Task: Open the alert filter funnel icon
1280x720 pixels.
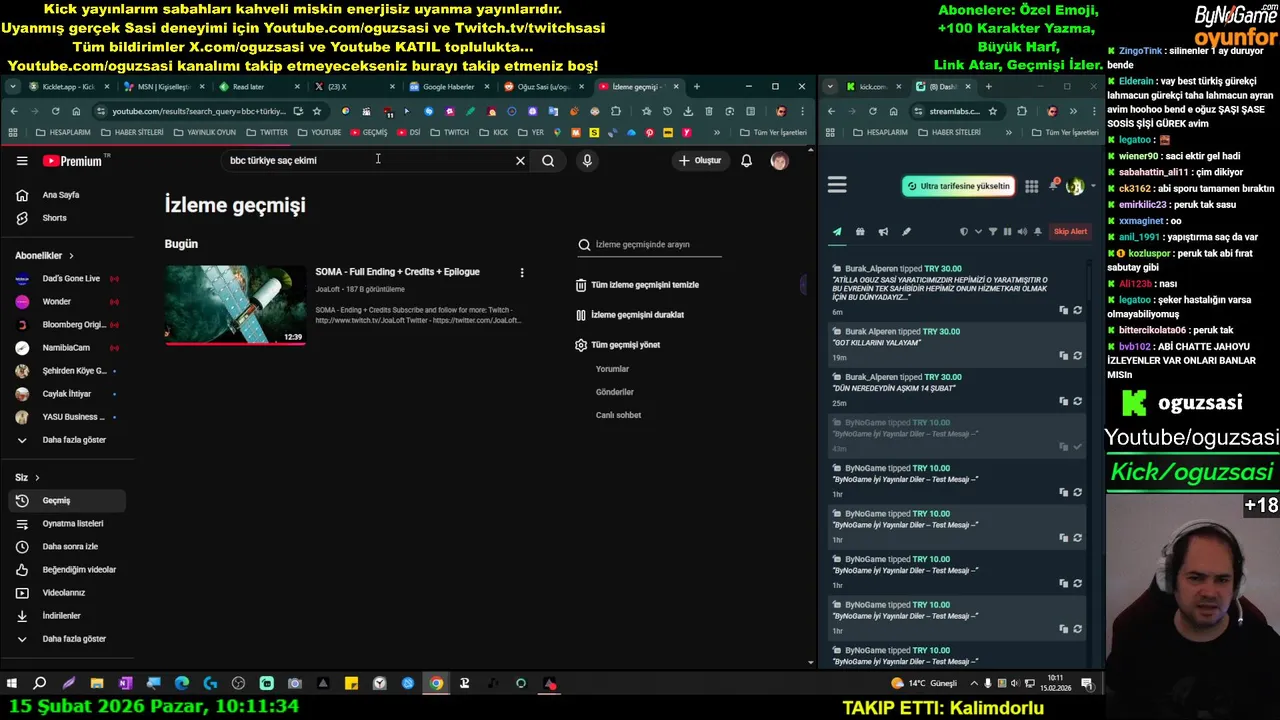Action: 992,232
